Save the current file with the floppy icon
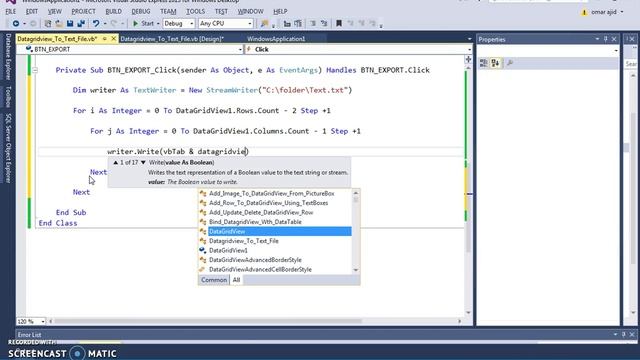Image resolution: width=640 pixels, height=360 pixels. (70, 24)
